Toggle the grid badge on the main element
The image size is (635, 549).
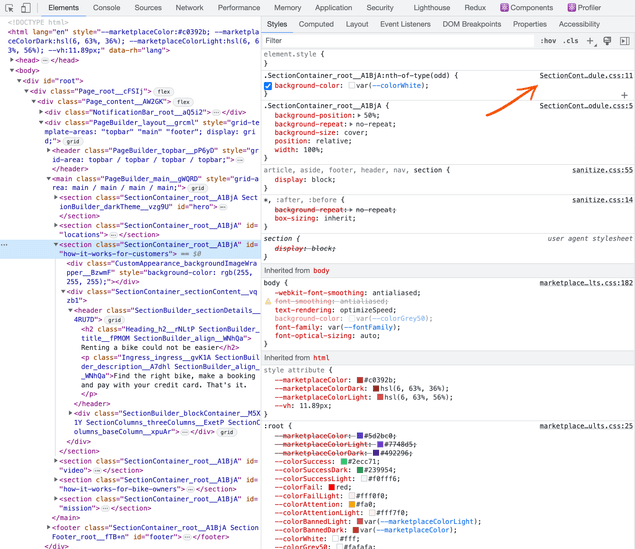coord(198,188)
